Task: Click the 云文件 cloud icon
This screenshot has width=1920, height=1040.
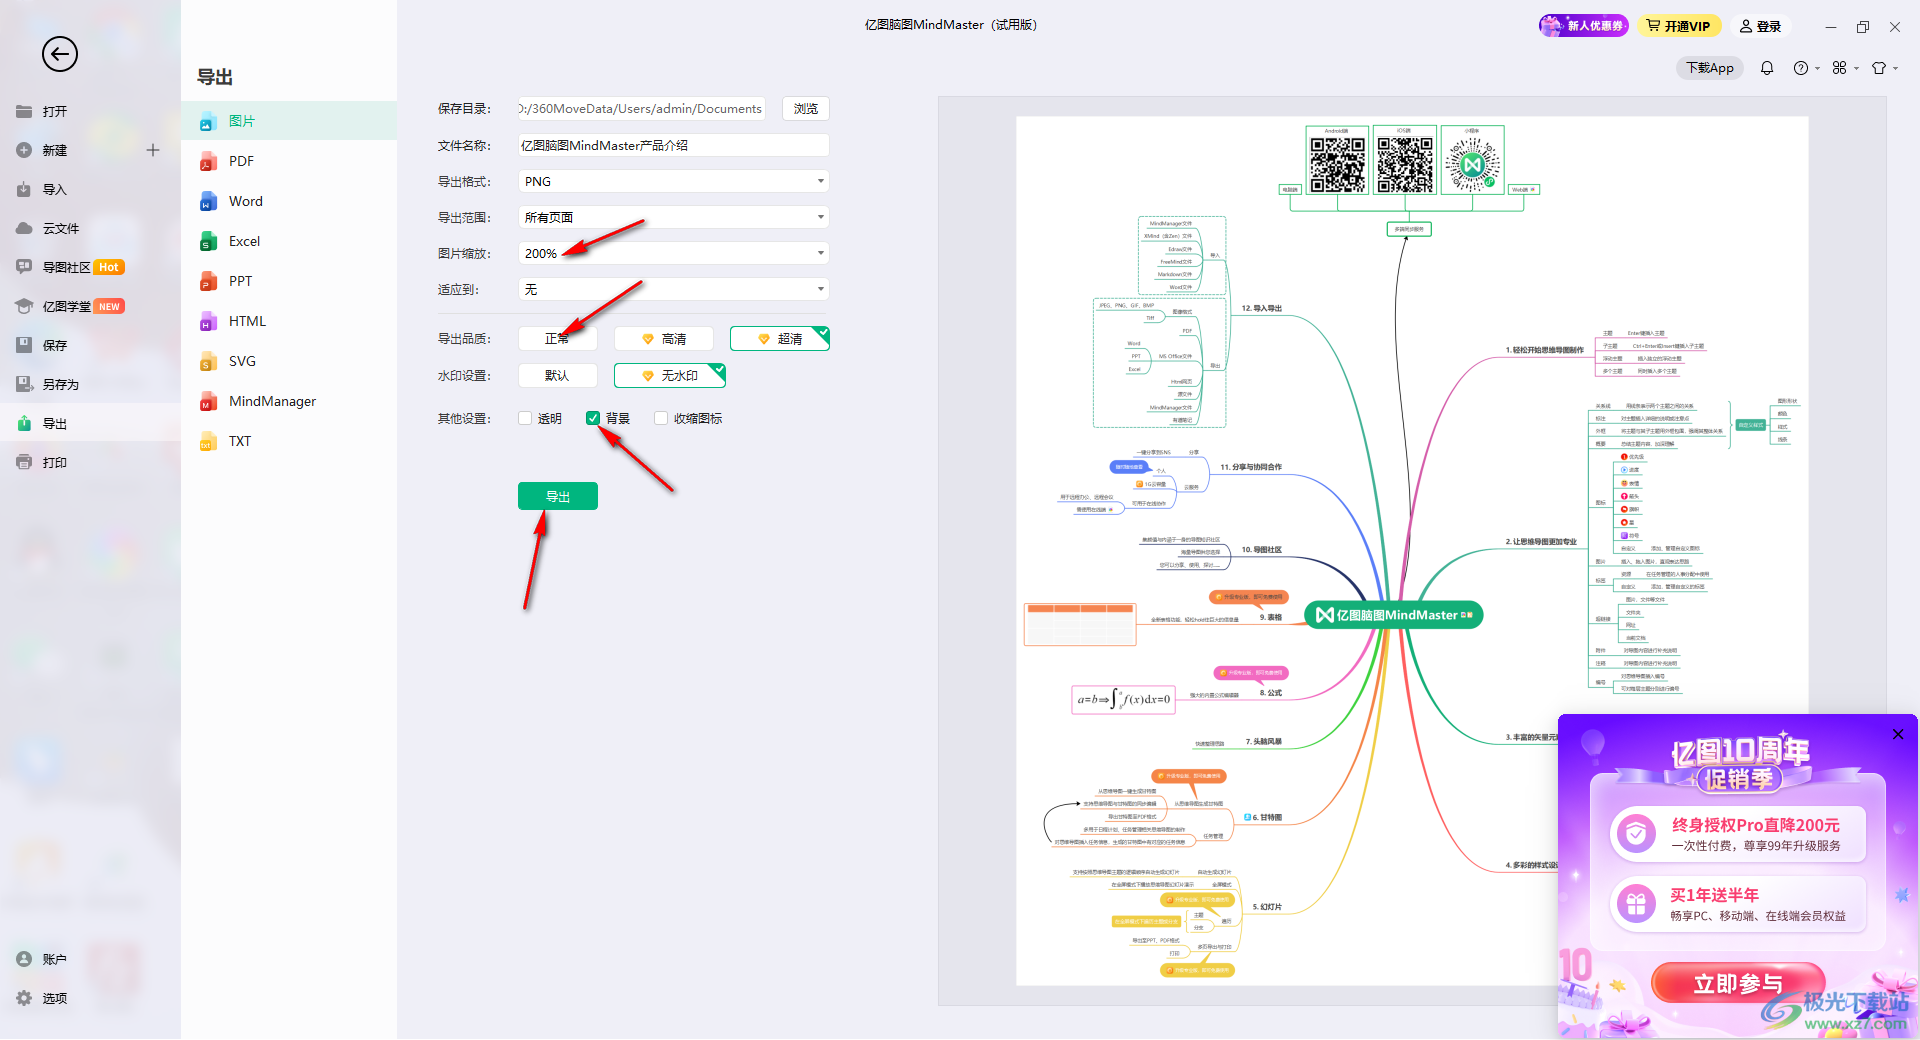Action: 24,228
